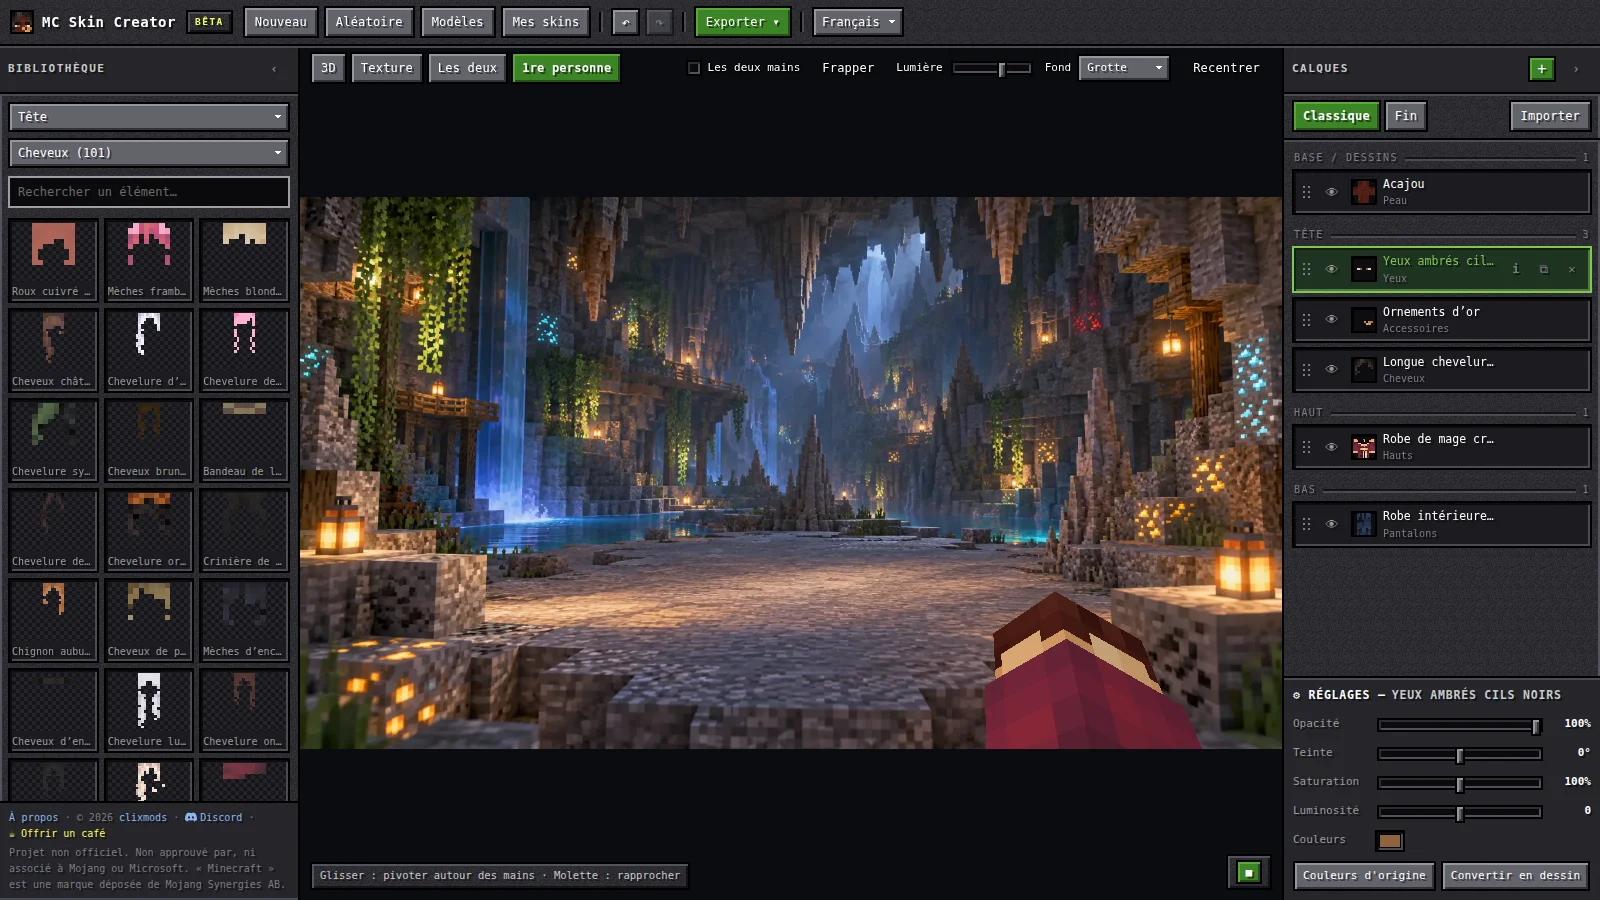Toggle visibility of Longue chevelure layer
The width and height of the screenshot is (1600, 900).
click(1331, 369)
